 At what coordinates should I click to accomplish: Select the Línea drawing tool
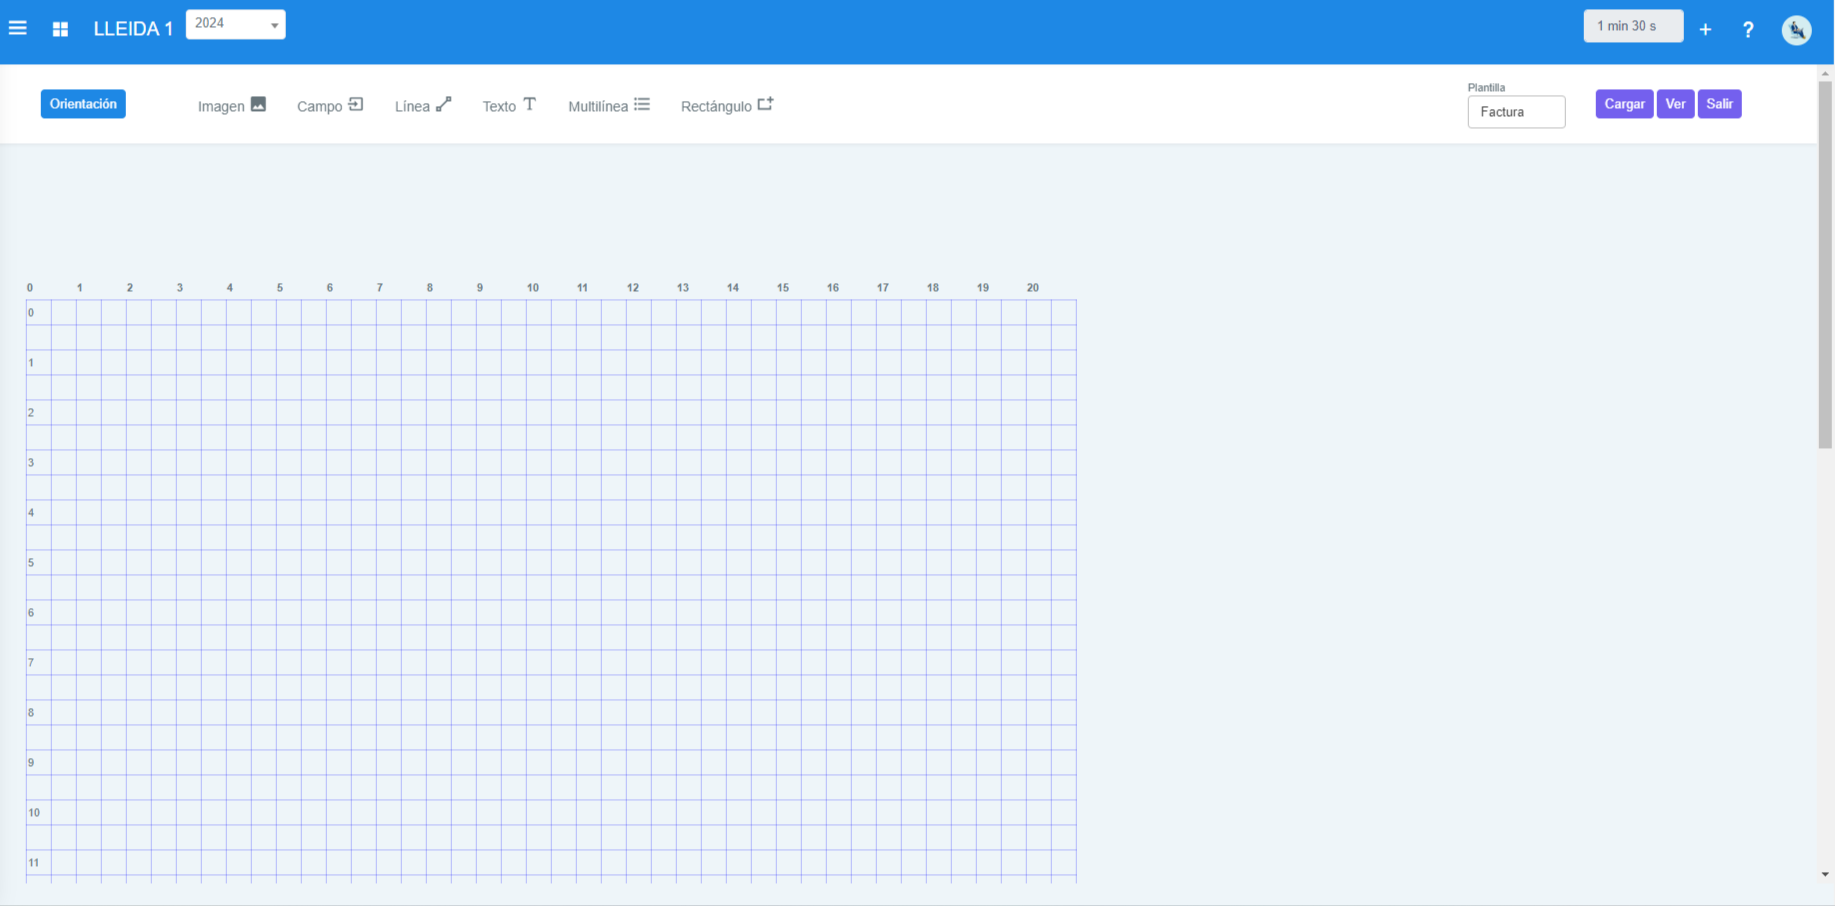click(422, 105)
